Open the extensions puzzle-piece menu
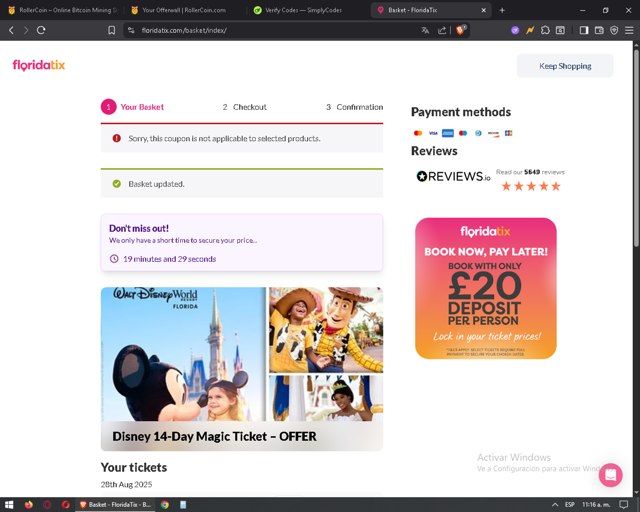The image size is (640, 512). (x=545, y=30)
